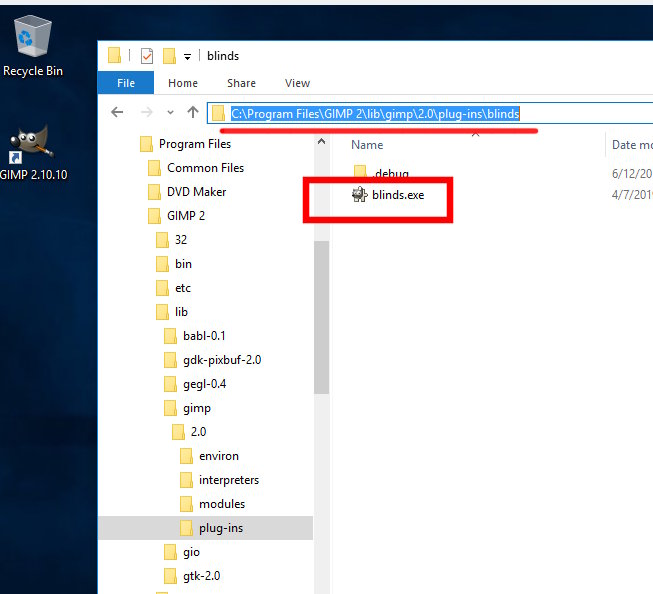Image resolution: width=653 pixels, height=594 pixels.
Task: Click the folder icon in the title bar
Action: pyautogui.click(x=114, y=55)
